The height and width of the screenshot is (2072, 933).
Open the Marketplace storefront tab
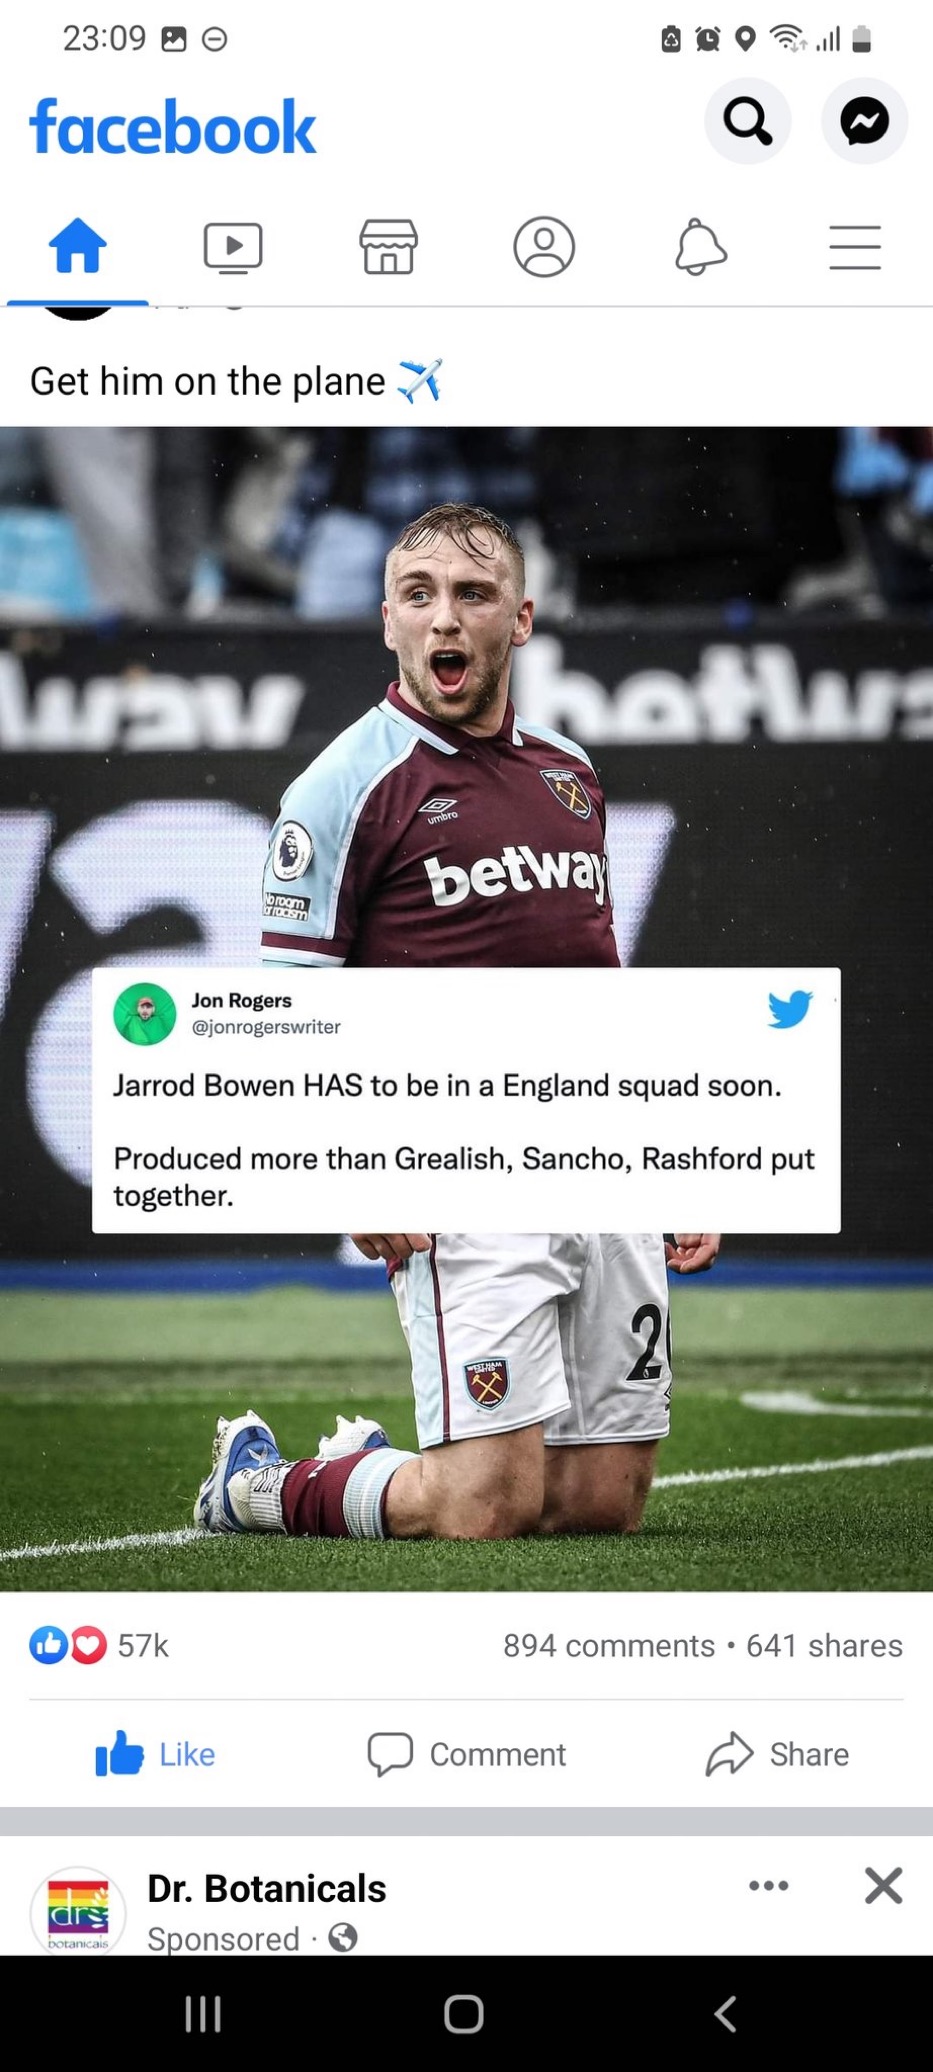click(x=388, y=246)
